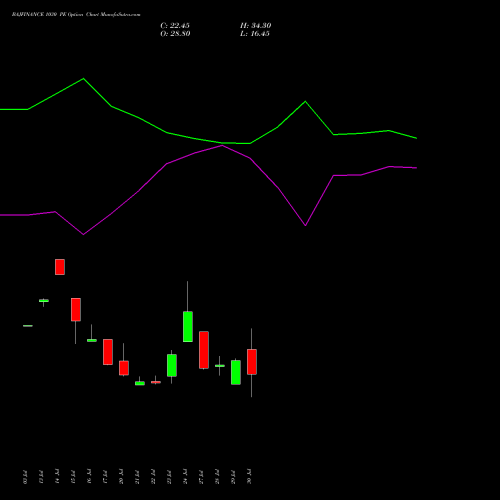This screenshot has width=500, height=500.
Task: Click the 27 Jul date label
Action: pyautogui.click(x=201, y=477)
